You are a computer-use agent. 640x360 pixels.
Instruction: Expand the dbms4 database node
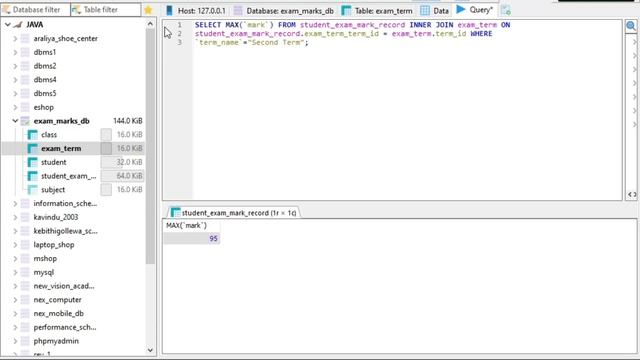[15, 80]
